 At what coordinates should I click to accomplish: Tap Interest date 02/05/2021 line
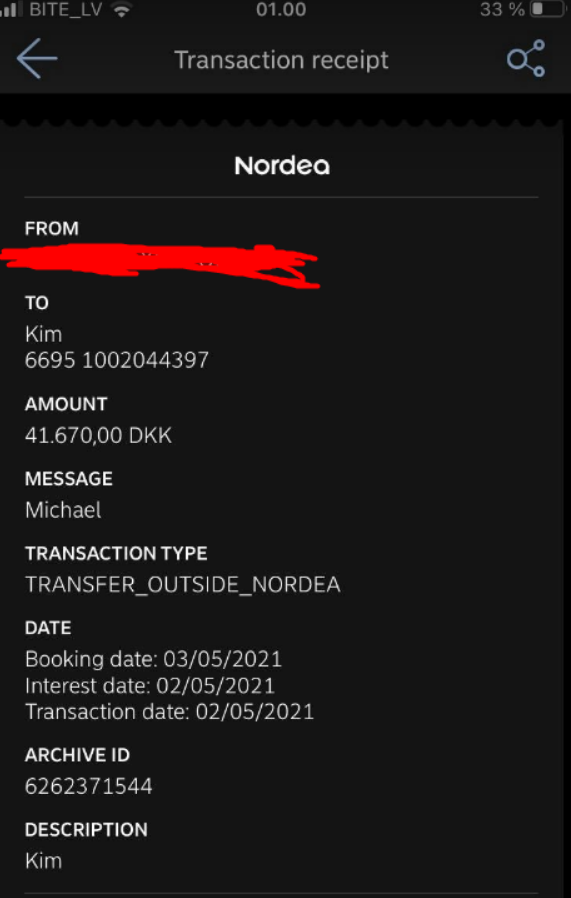click(x=150, y=686)
